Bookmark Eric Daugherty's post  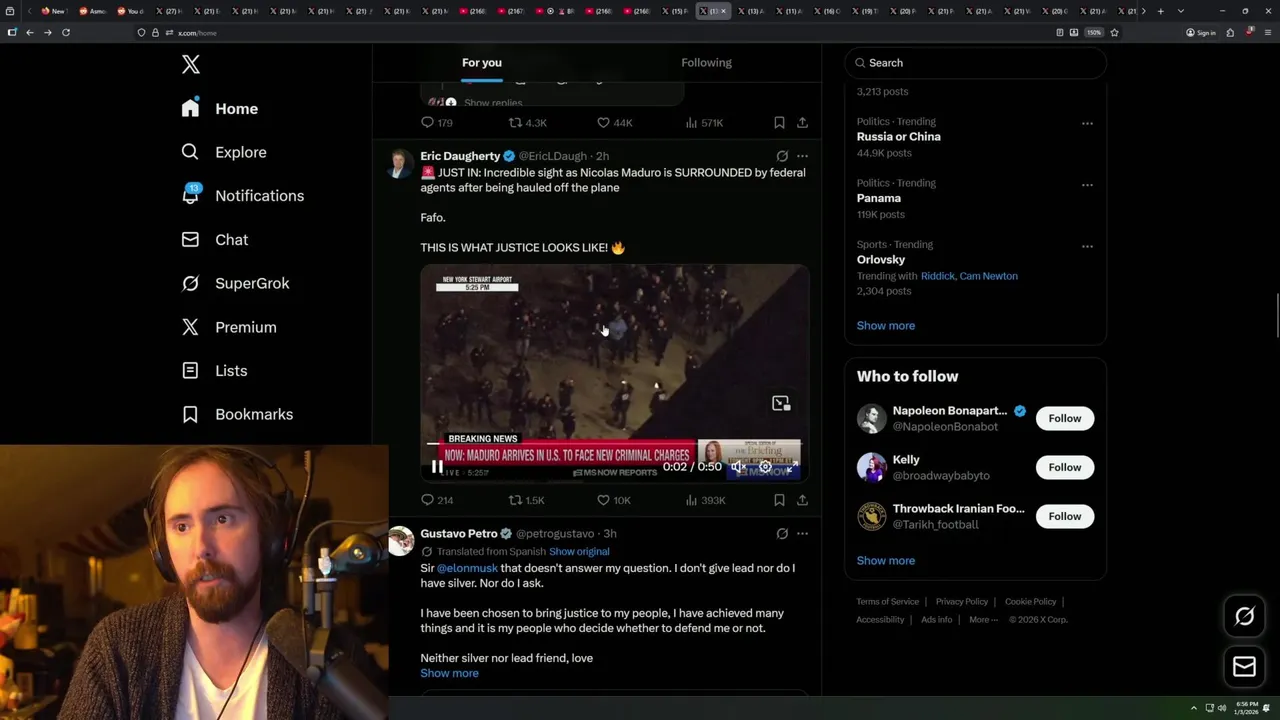779,500
